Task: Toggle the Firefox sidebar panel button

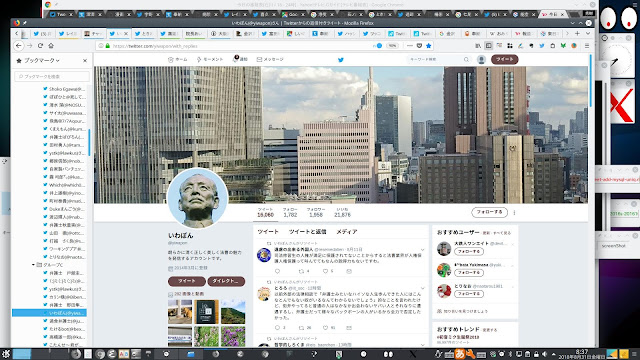Action: pos(489,46)
